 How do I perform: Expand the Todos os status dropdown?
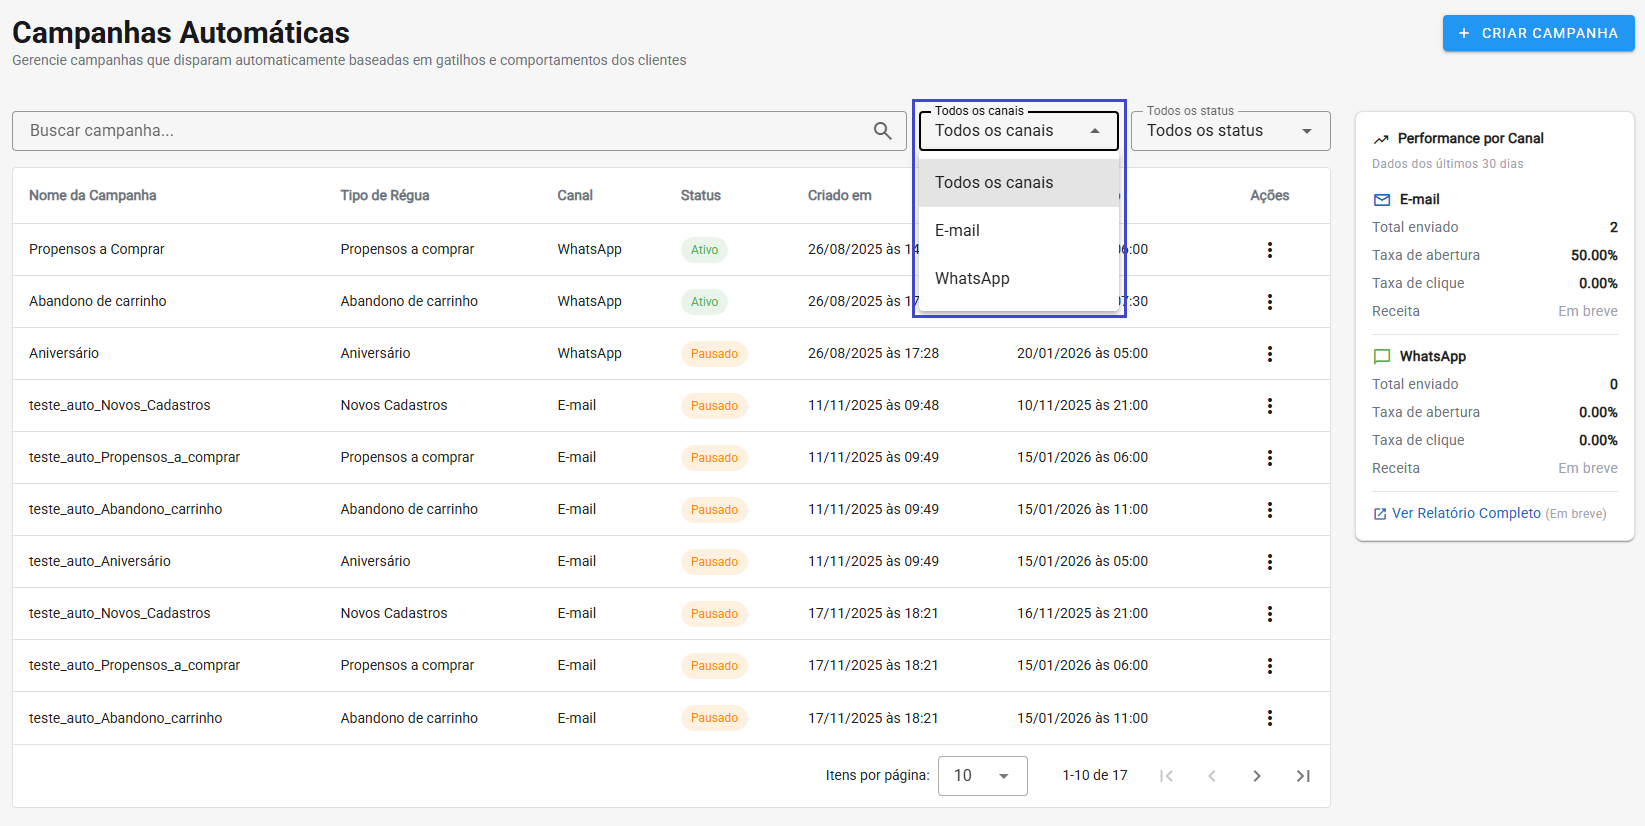coord(1230,131)
